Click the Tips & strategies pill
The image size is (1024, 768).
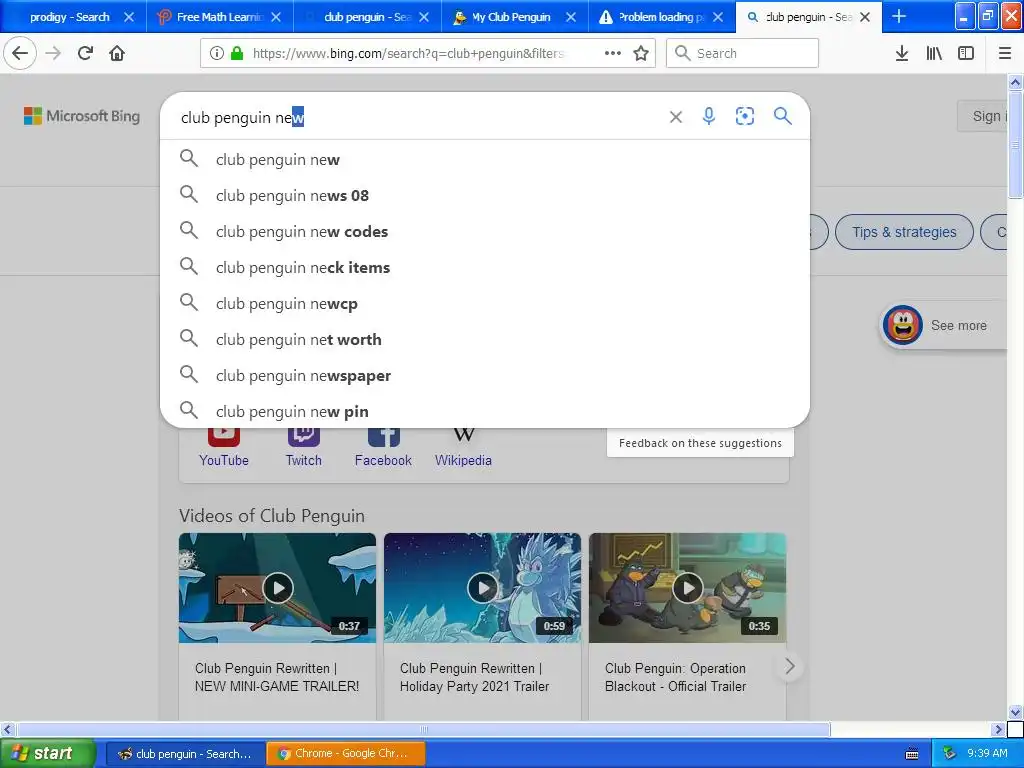pyautogui.click(x=904, y=232)
